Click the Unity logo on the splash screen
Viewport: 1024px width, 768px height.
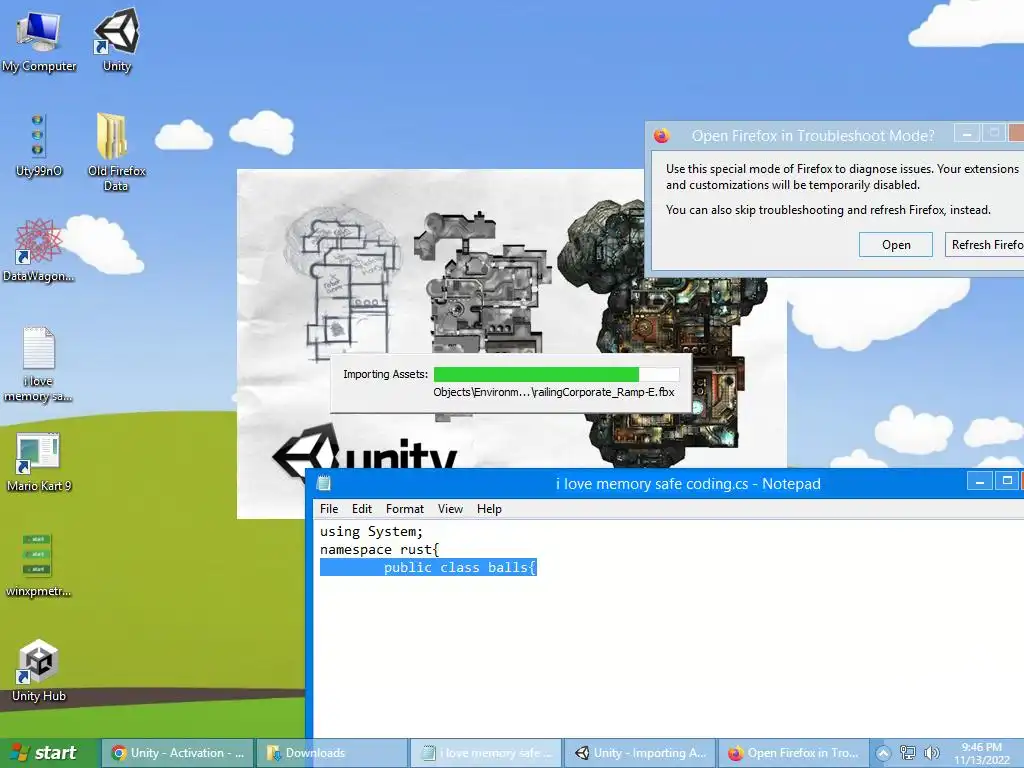(x=363, y=451)
